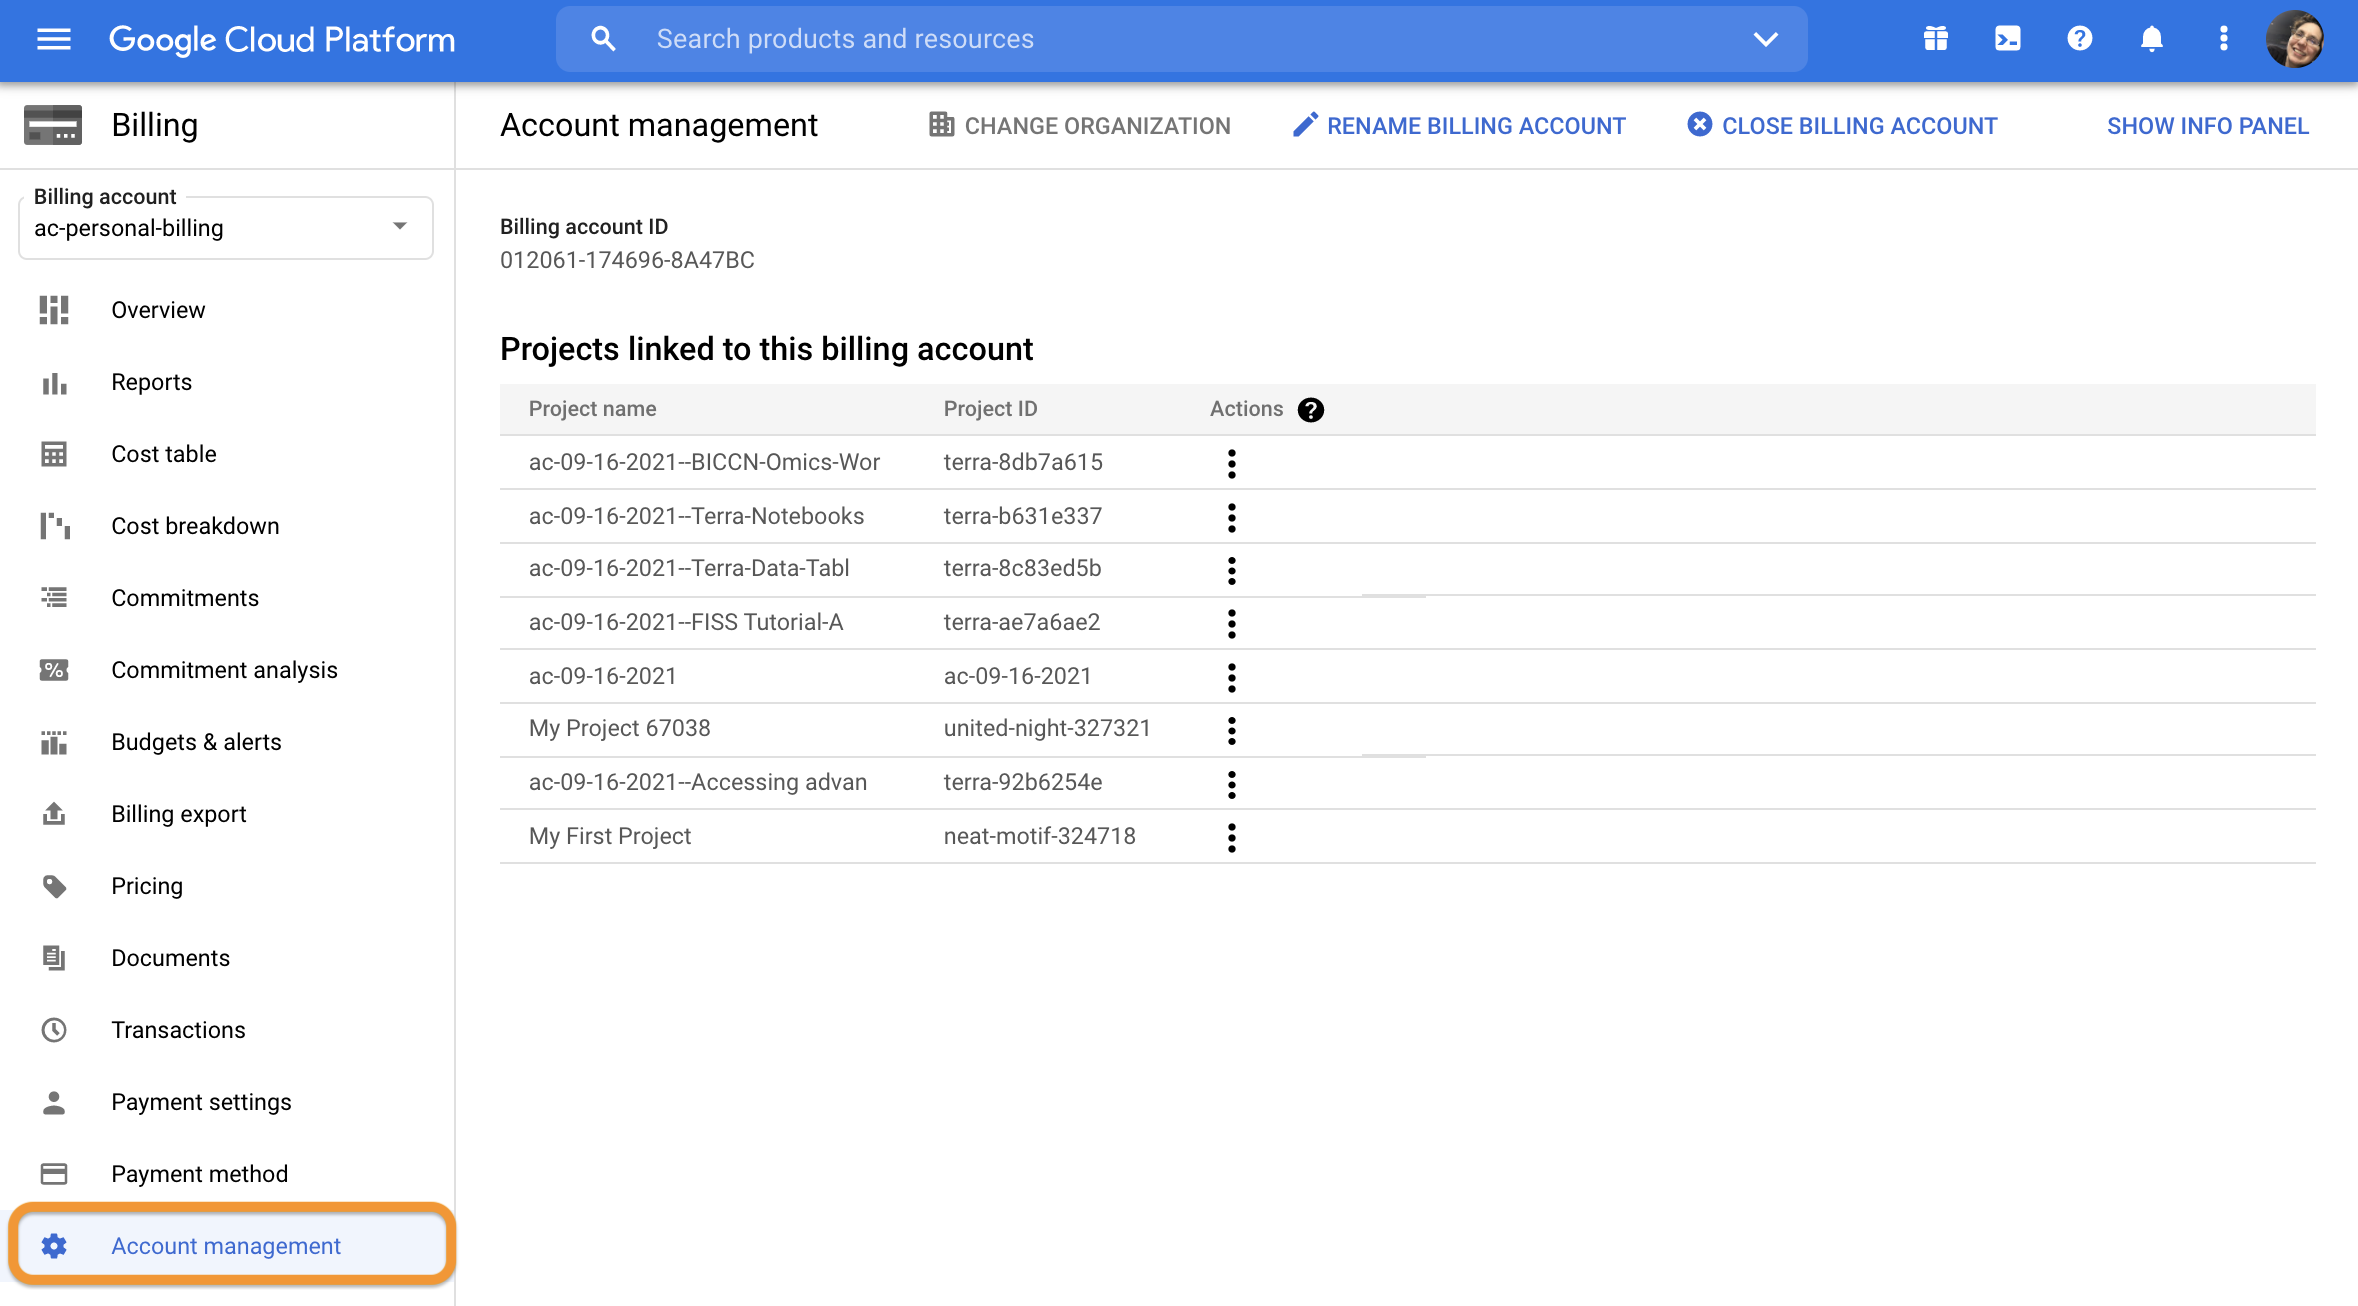The width and height of the screenshot is (2358, 1306).
Task: Open Budgets & alerts page
Action: pos(196,742)
